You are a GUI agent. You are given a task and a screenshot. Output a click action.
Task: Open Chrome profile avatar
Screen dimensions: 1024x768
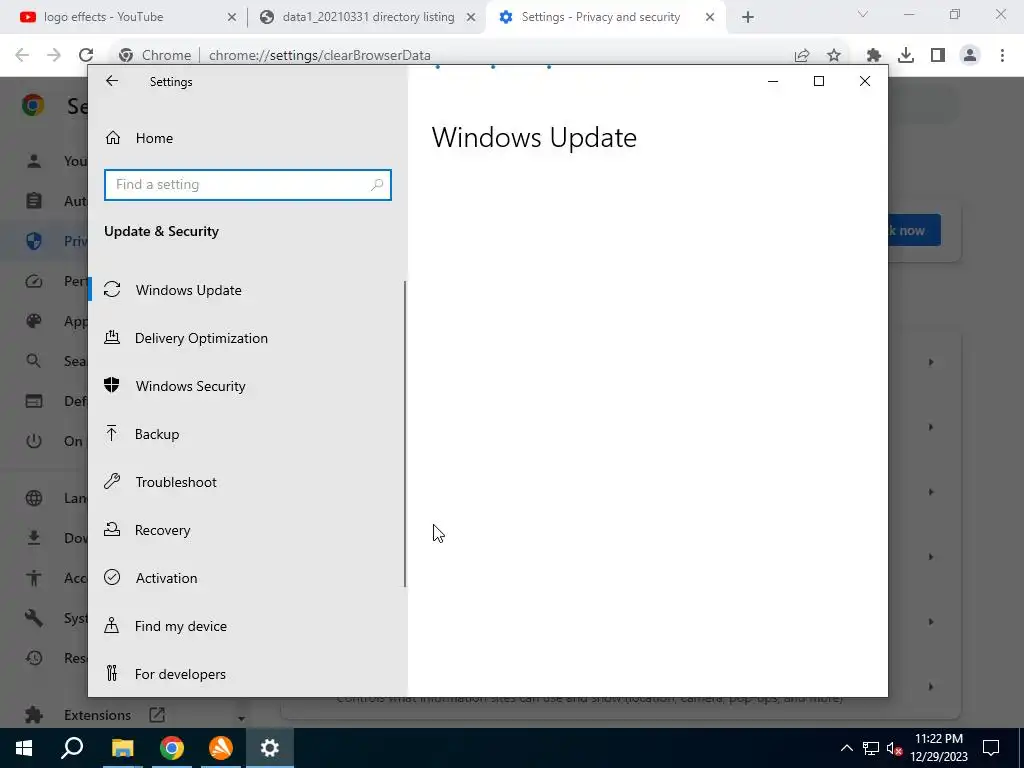coord(970,56)
